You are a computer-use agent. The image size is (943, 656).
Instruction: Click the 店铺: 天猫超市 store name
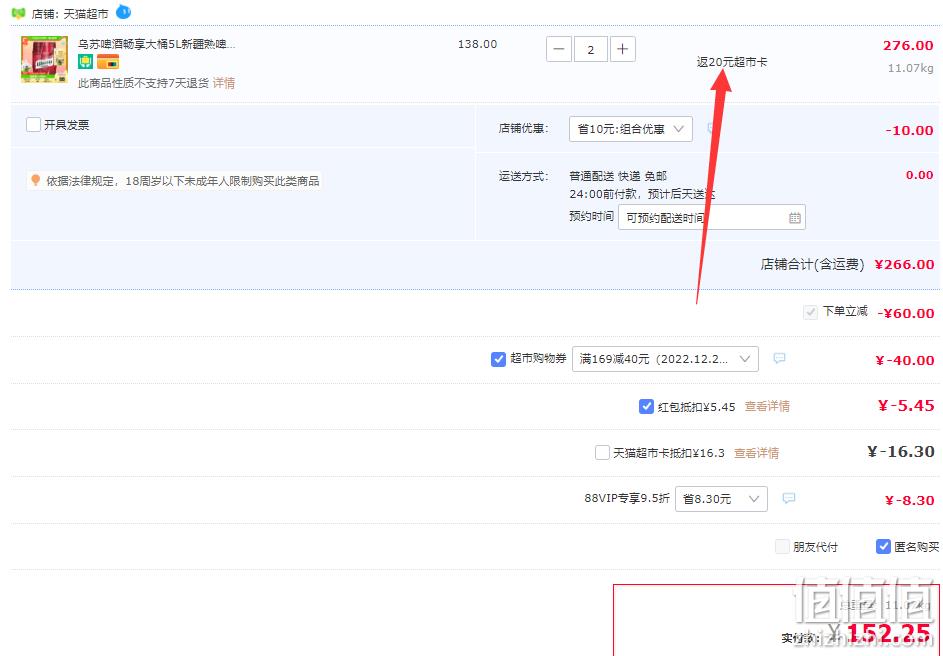coord(70,14)
